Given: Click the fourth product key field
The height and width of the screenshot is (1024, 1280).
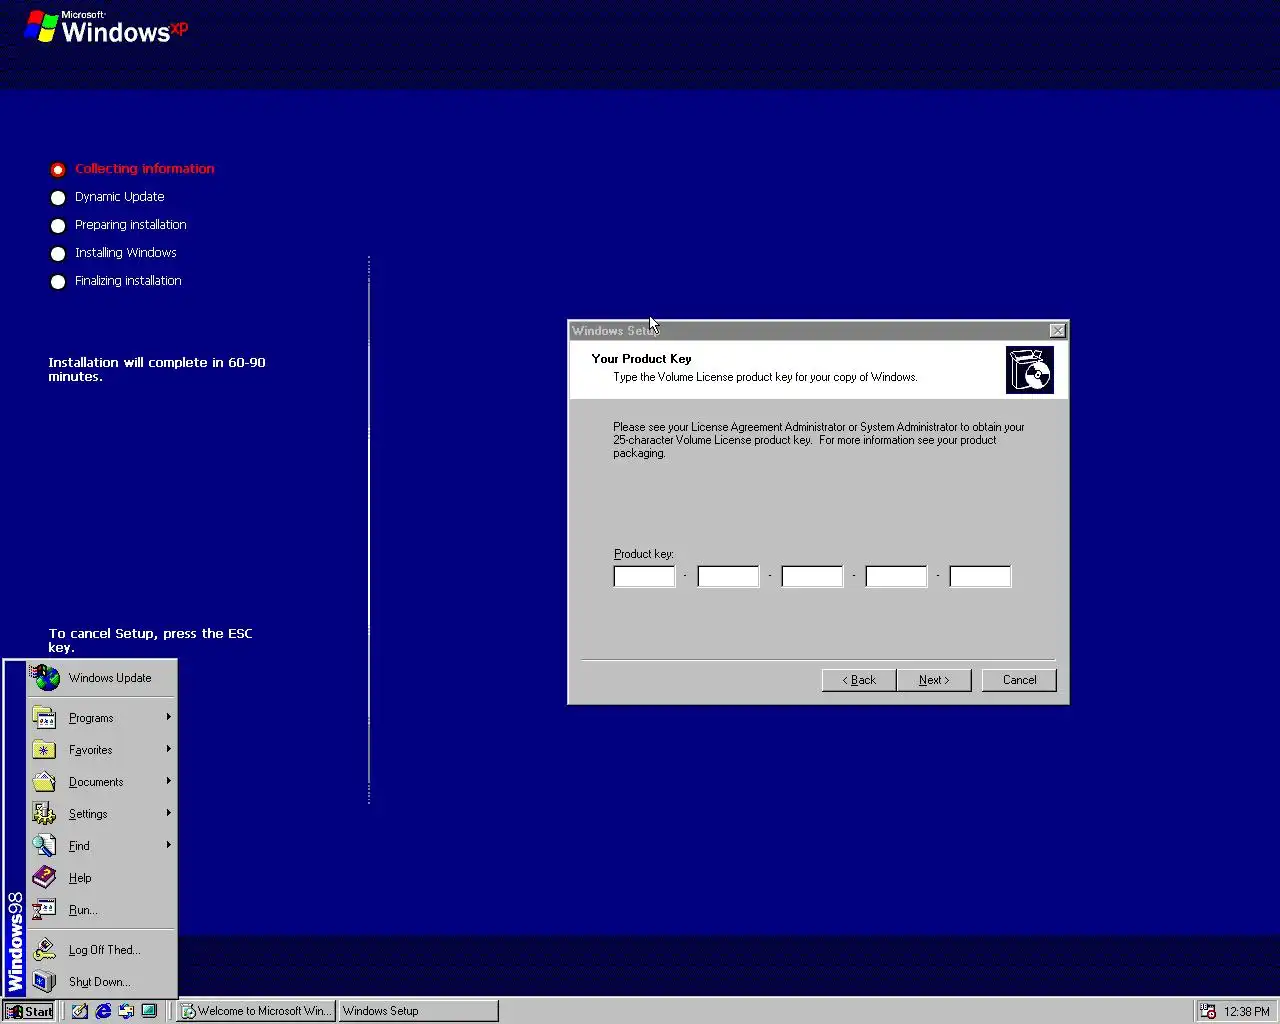Looking at the screenshot, I should [x=896, y=576].
